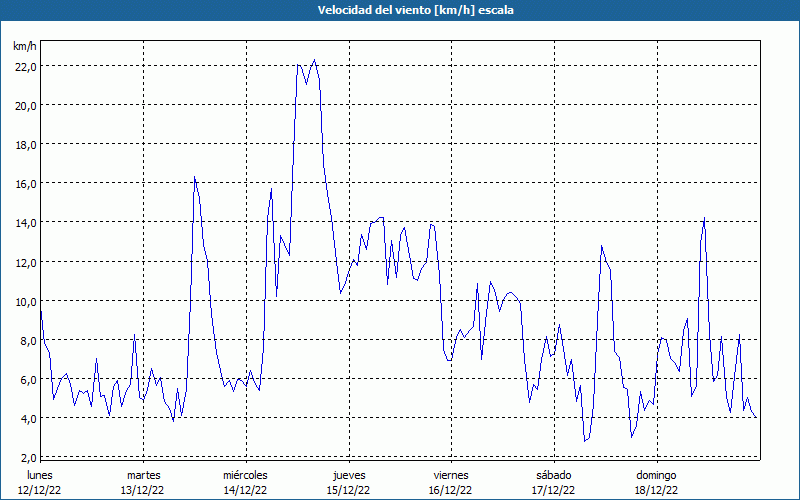Click the '4,0' axis value
The height and width of the screenshot is (500, 800).
(x=28, y=418)
